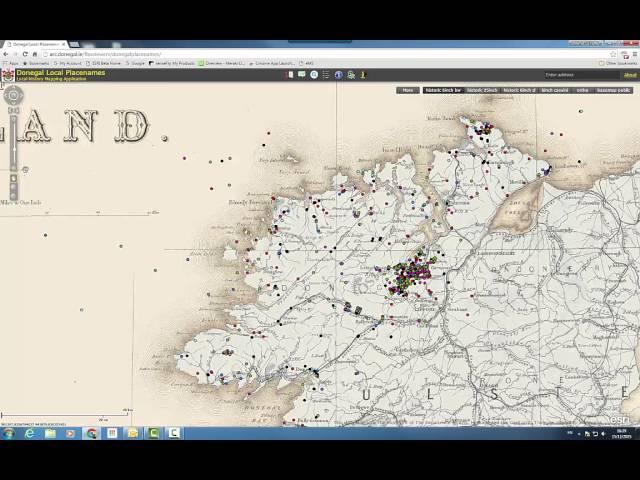The height and width of the screenshot is (480, 640).
Task: Open Other bookmarks folder
Action: click(x=618, y=63)
